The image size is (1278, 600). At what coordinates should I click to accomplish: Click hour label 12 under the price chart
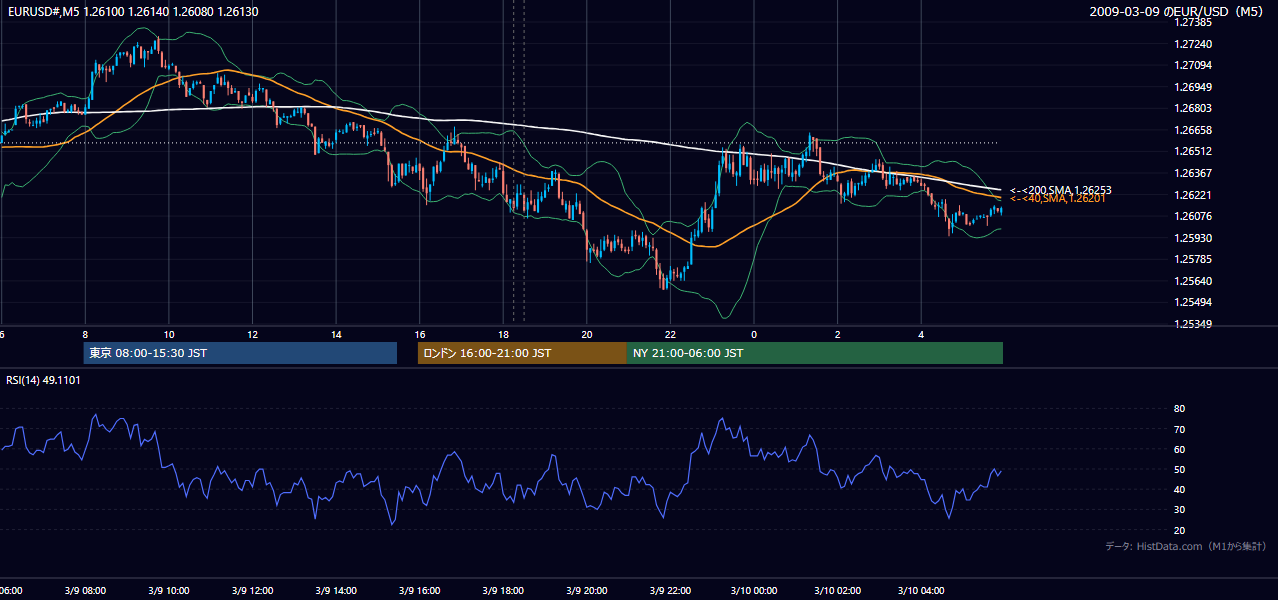(x=253, y=334)
